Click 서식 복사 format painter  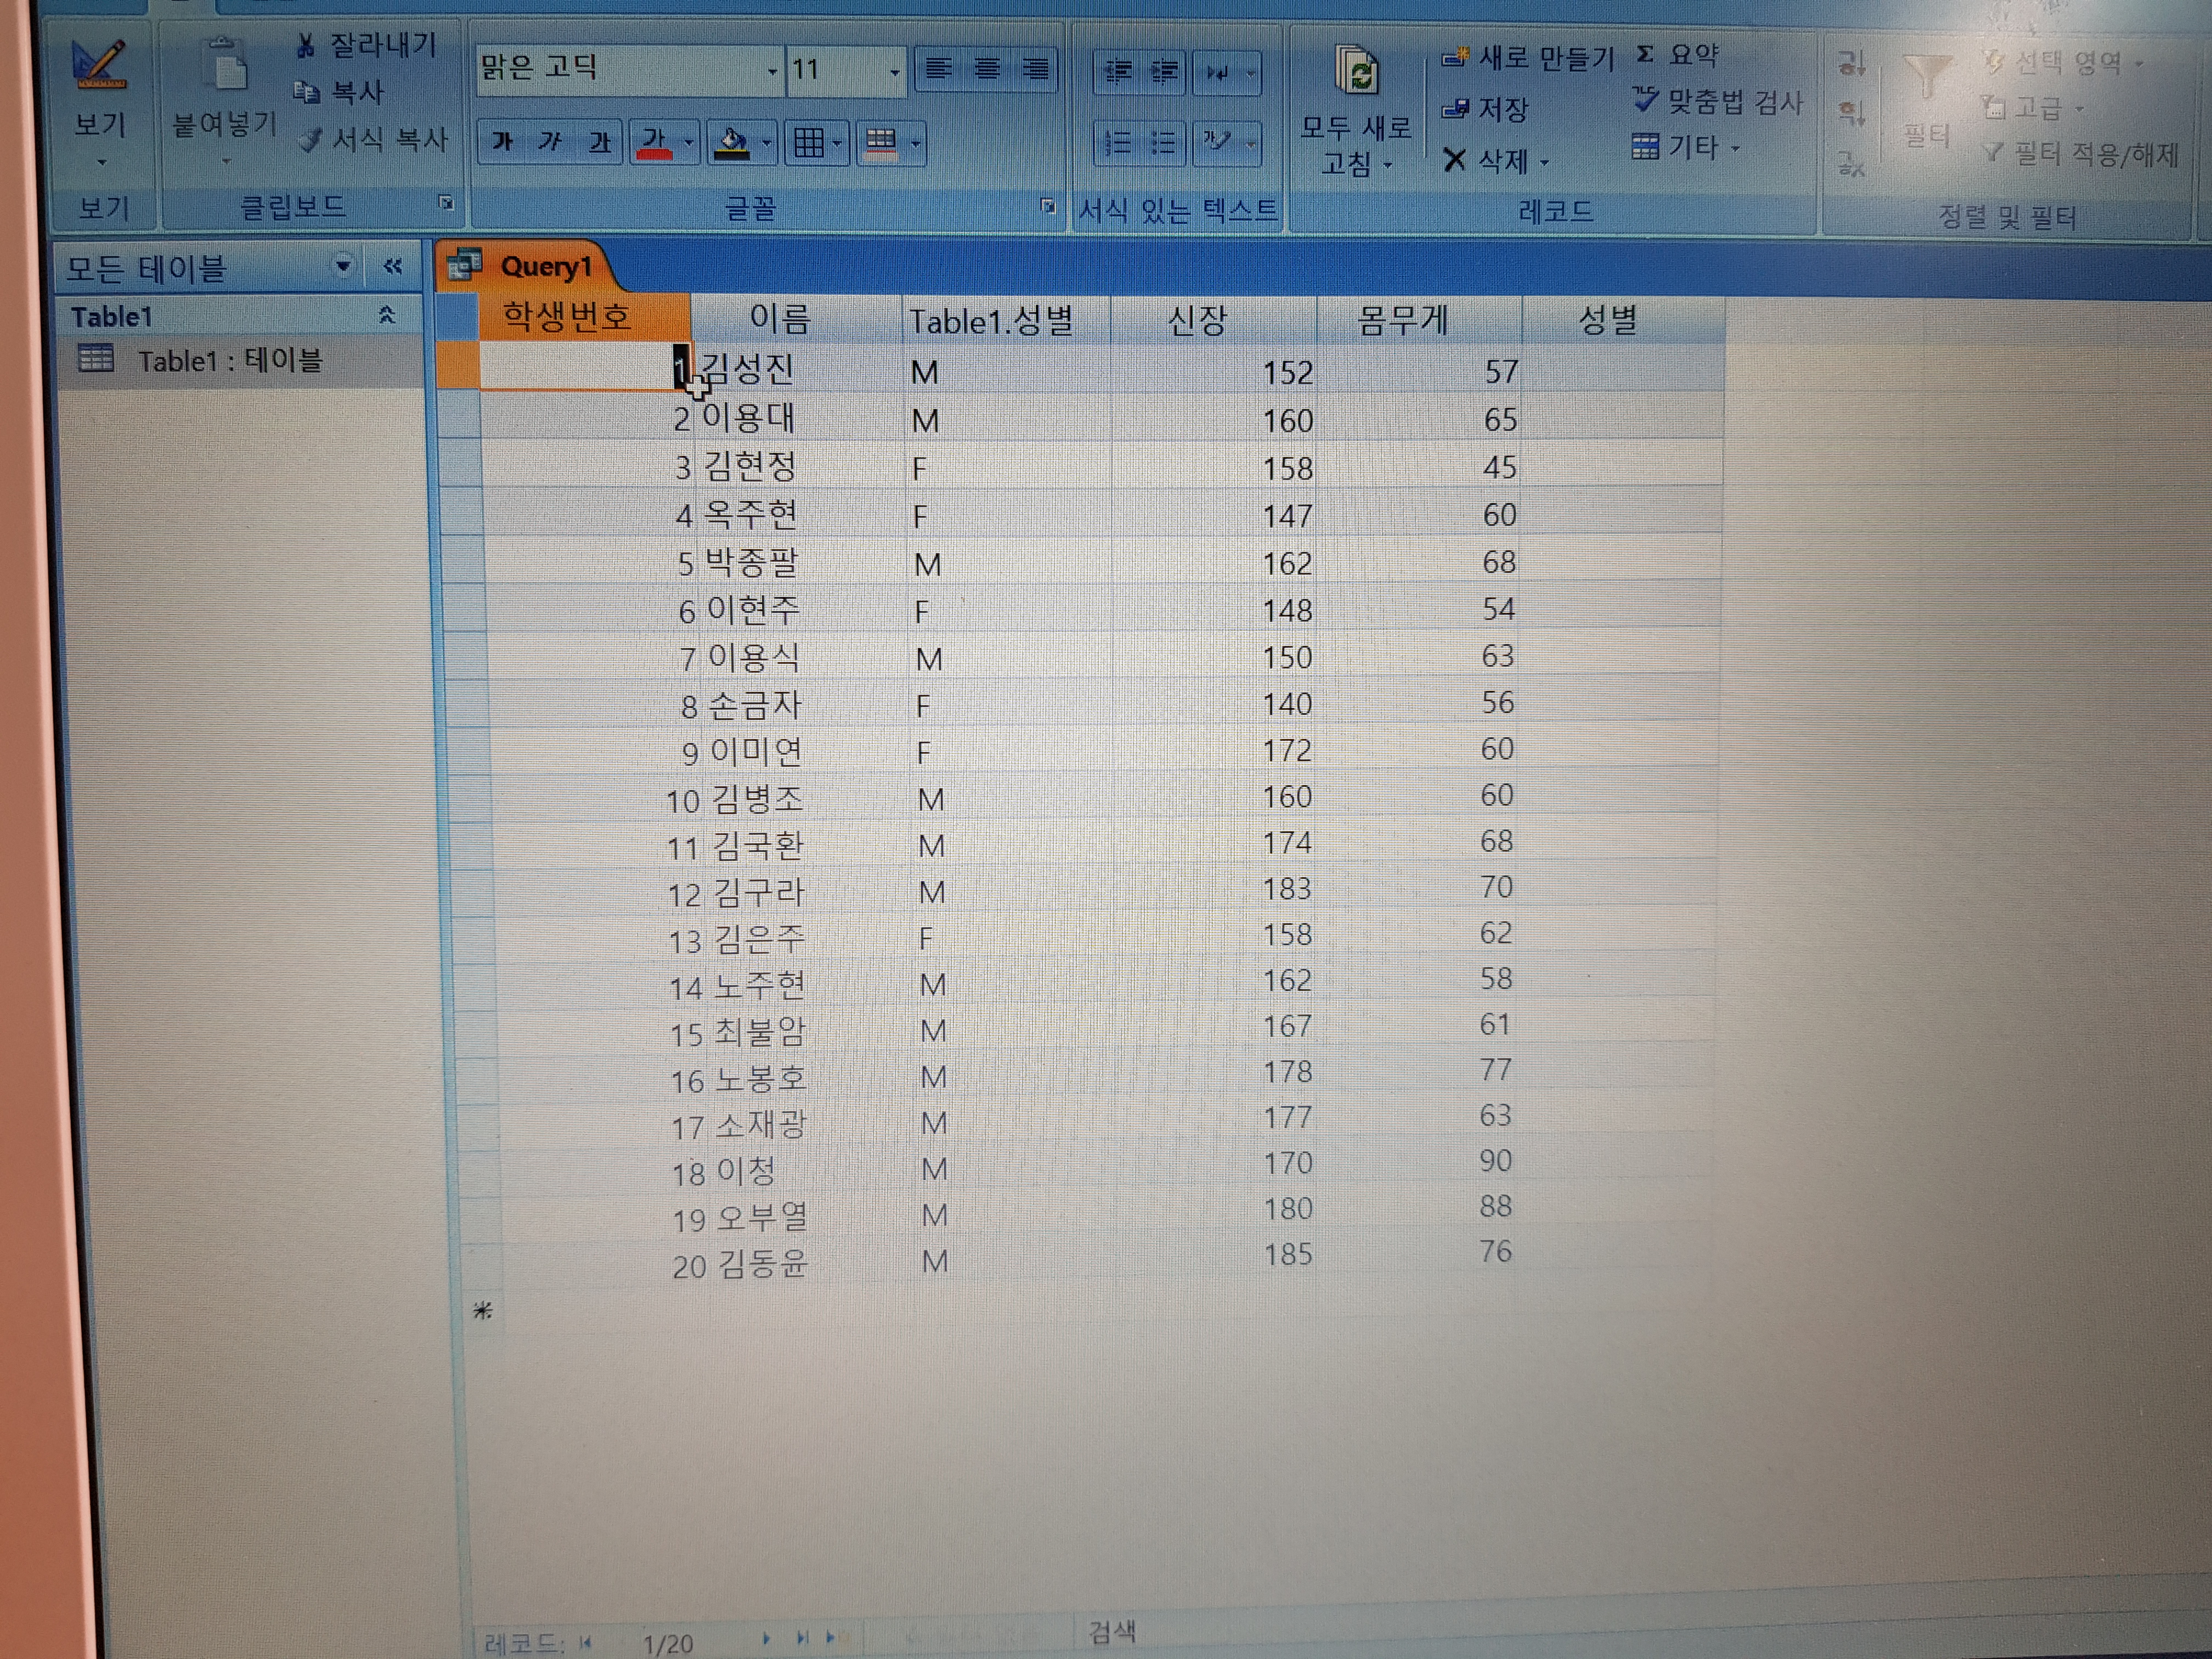click(375, 140)
